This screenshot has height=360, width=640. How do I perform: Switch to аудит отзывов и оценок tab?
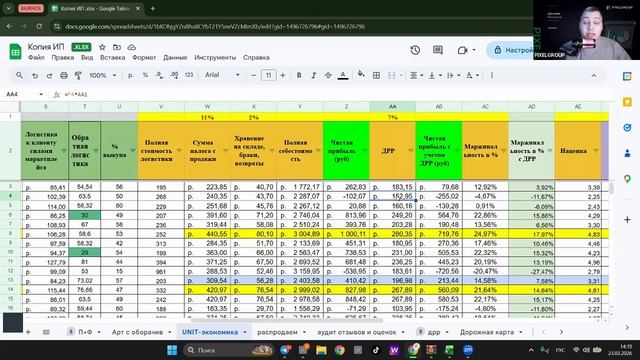[x=357, y=332]
